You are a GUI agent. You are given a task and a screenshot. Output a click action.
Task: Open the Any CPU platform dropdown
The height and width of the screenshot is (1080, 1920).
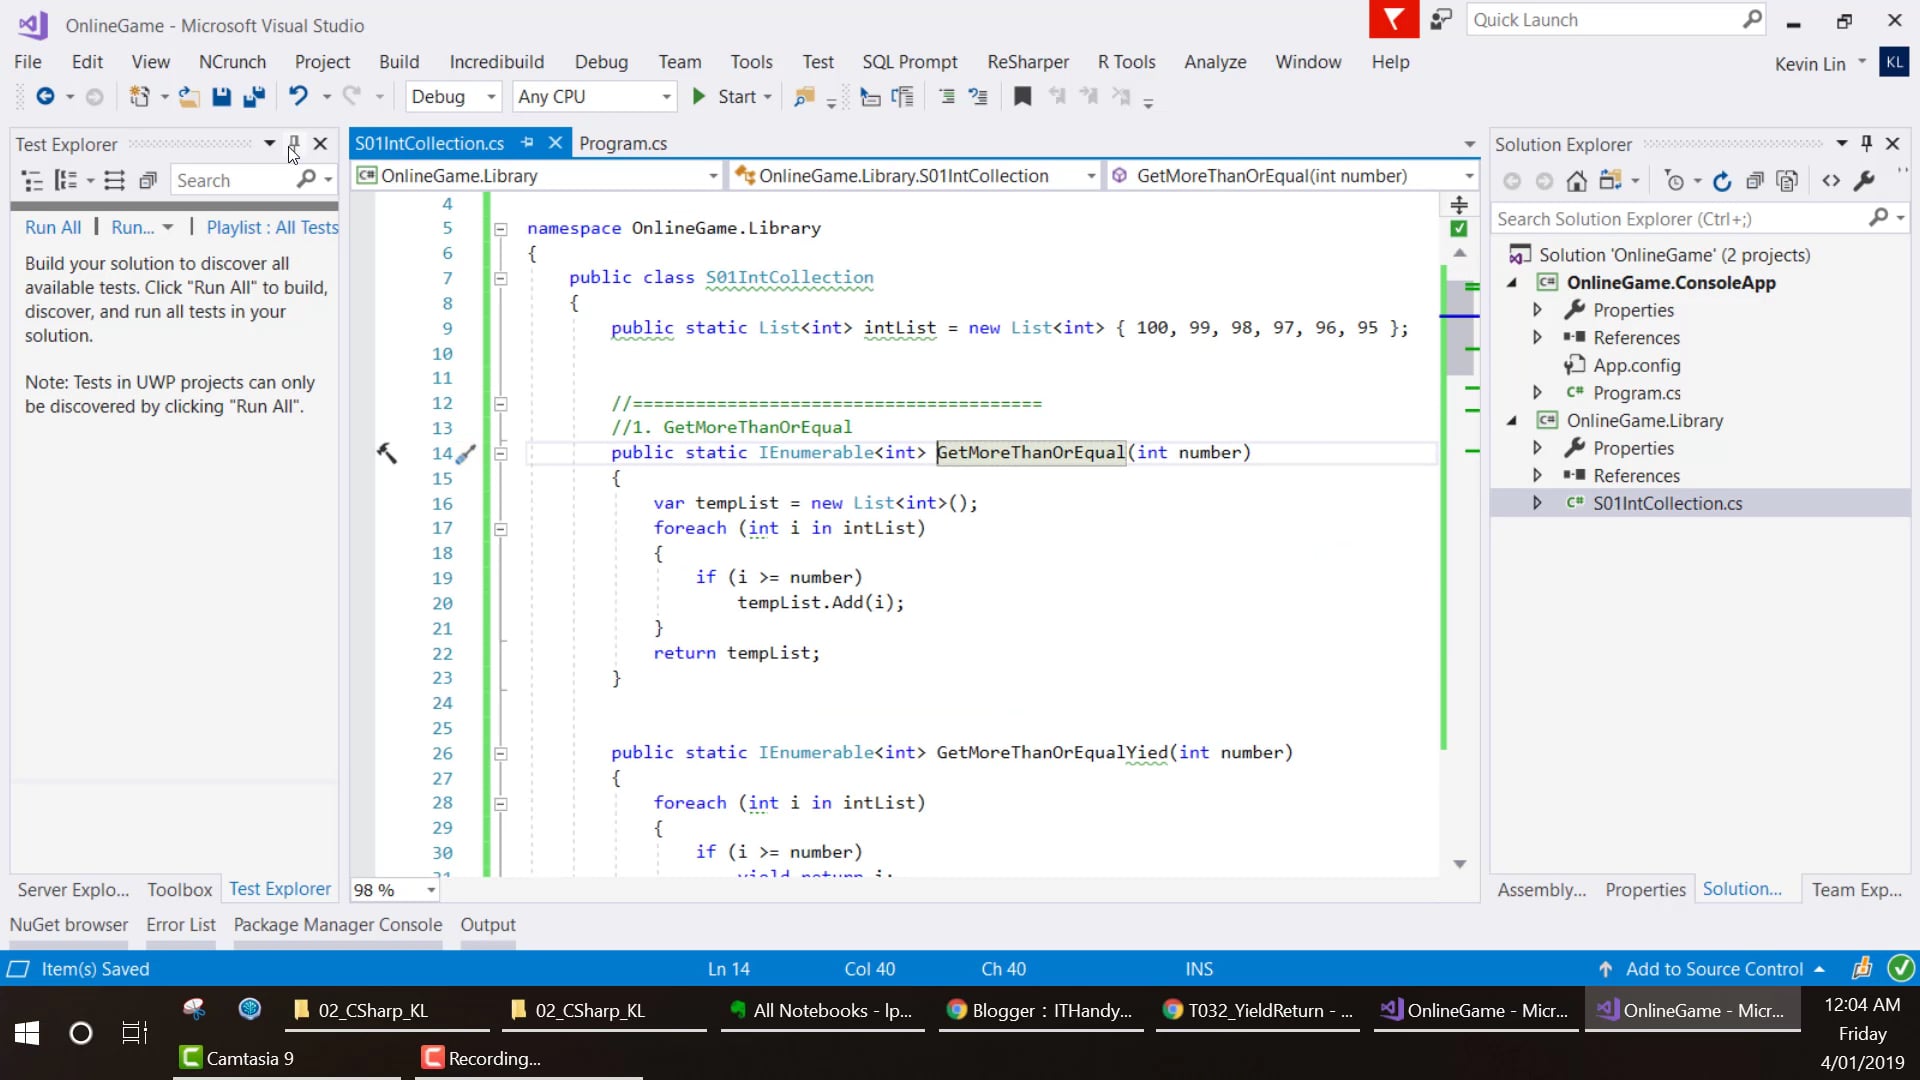(594, 97)
